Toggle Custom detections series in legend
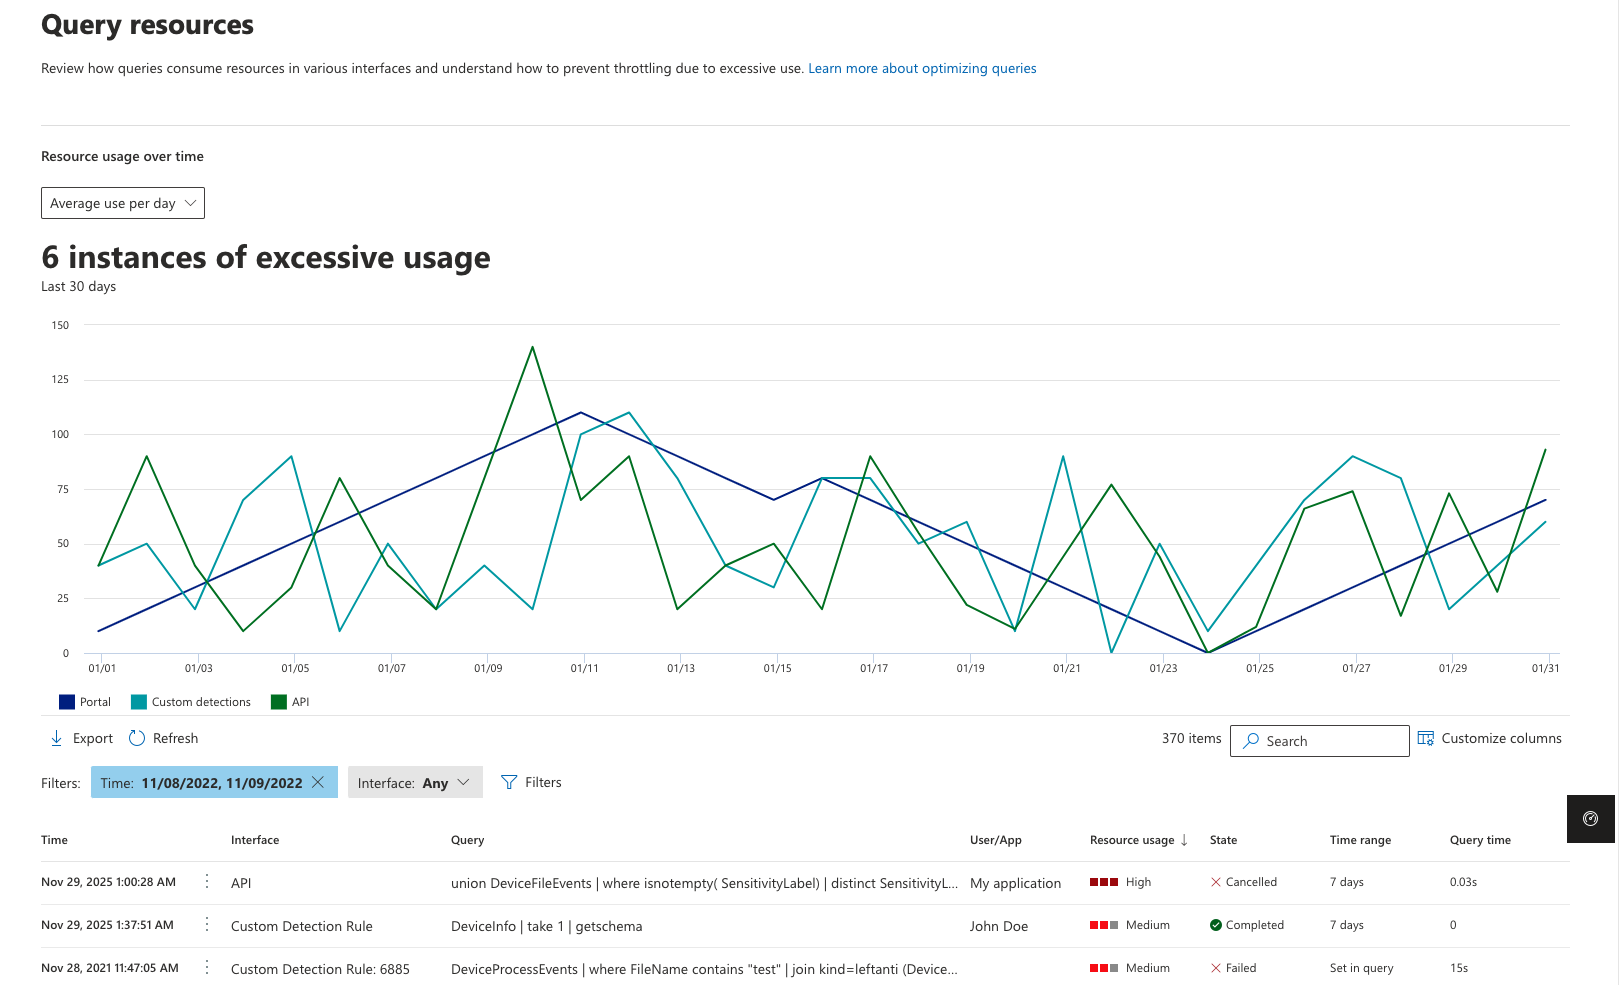Viewport: 1619px width, 985px height. pos(139,702)
